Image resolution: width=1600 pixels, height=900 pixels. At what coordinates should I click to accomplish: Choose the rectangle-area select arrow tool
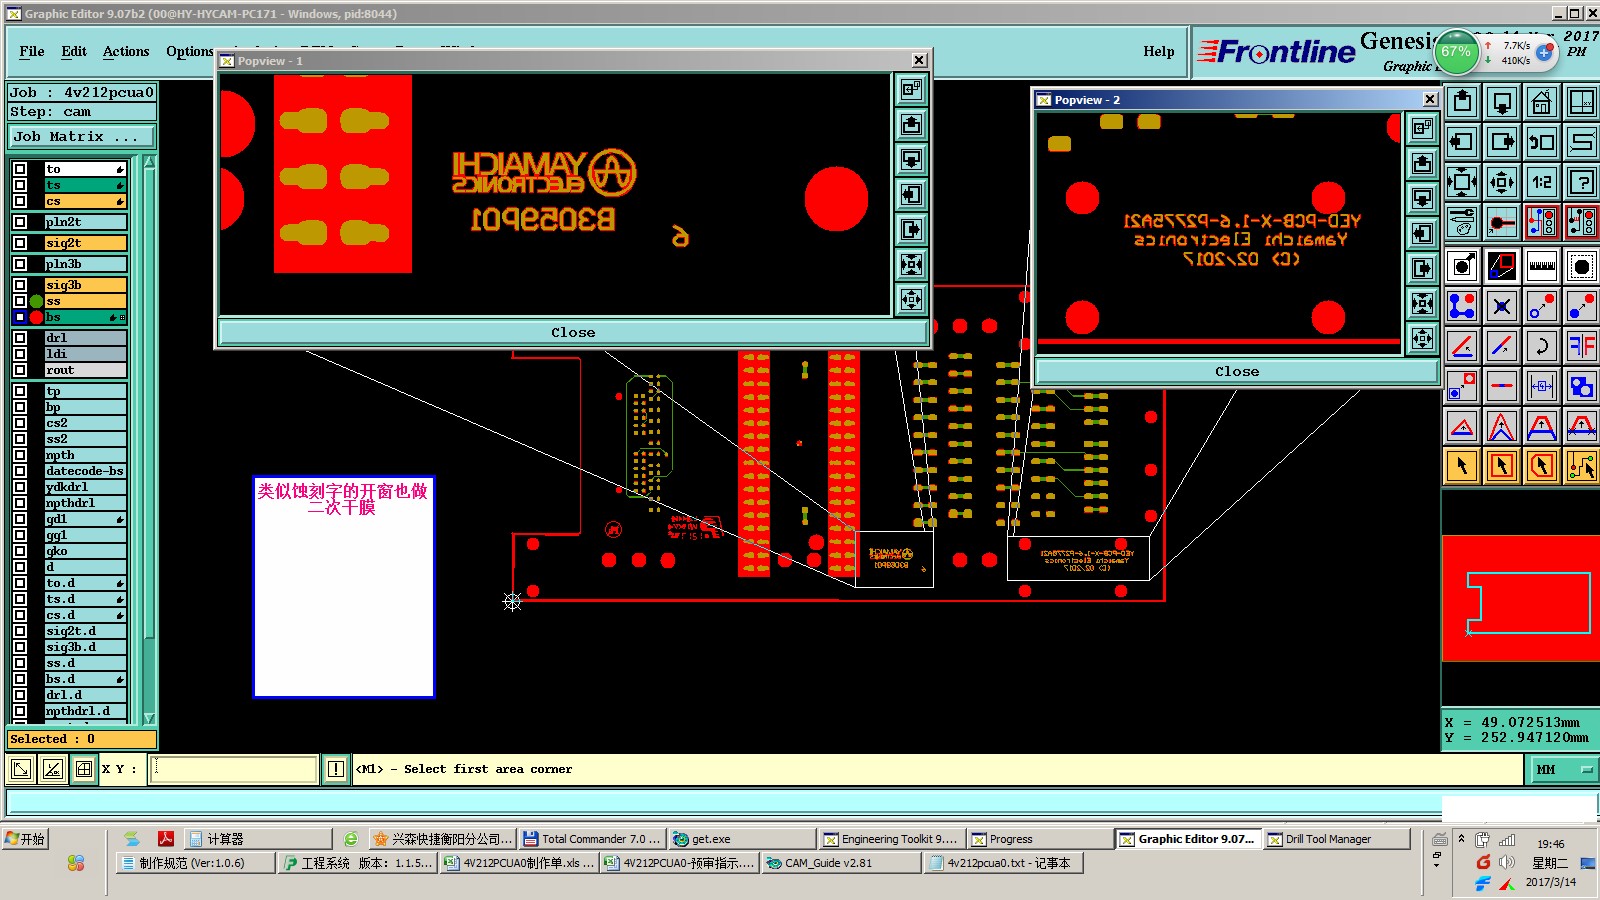pyautogui.click(x=1502, y=466)
